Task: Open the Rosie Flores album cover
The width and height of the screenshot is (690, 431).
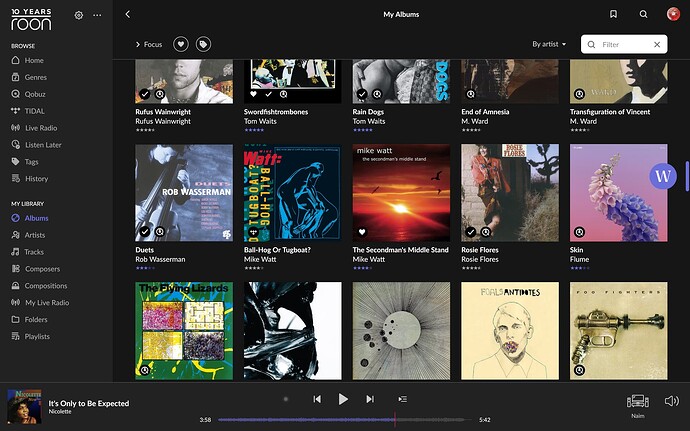Action: click(x=510, y=193)
